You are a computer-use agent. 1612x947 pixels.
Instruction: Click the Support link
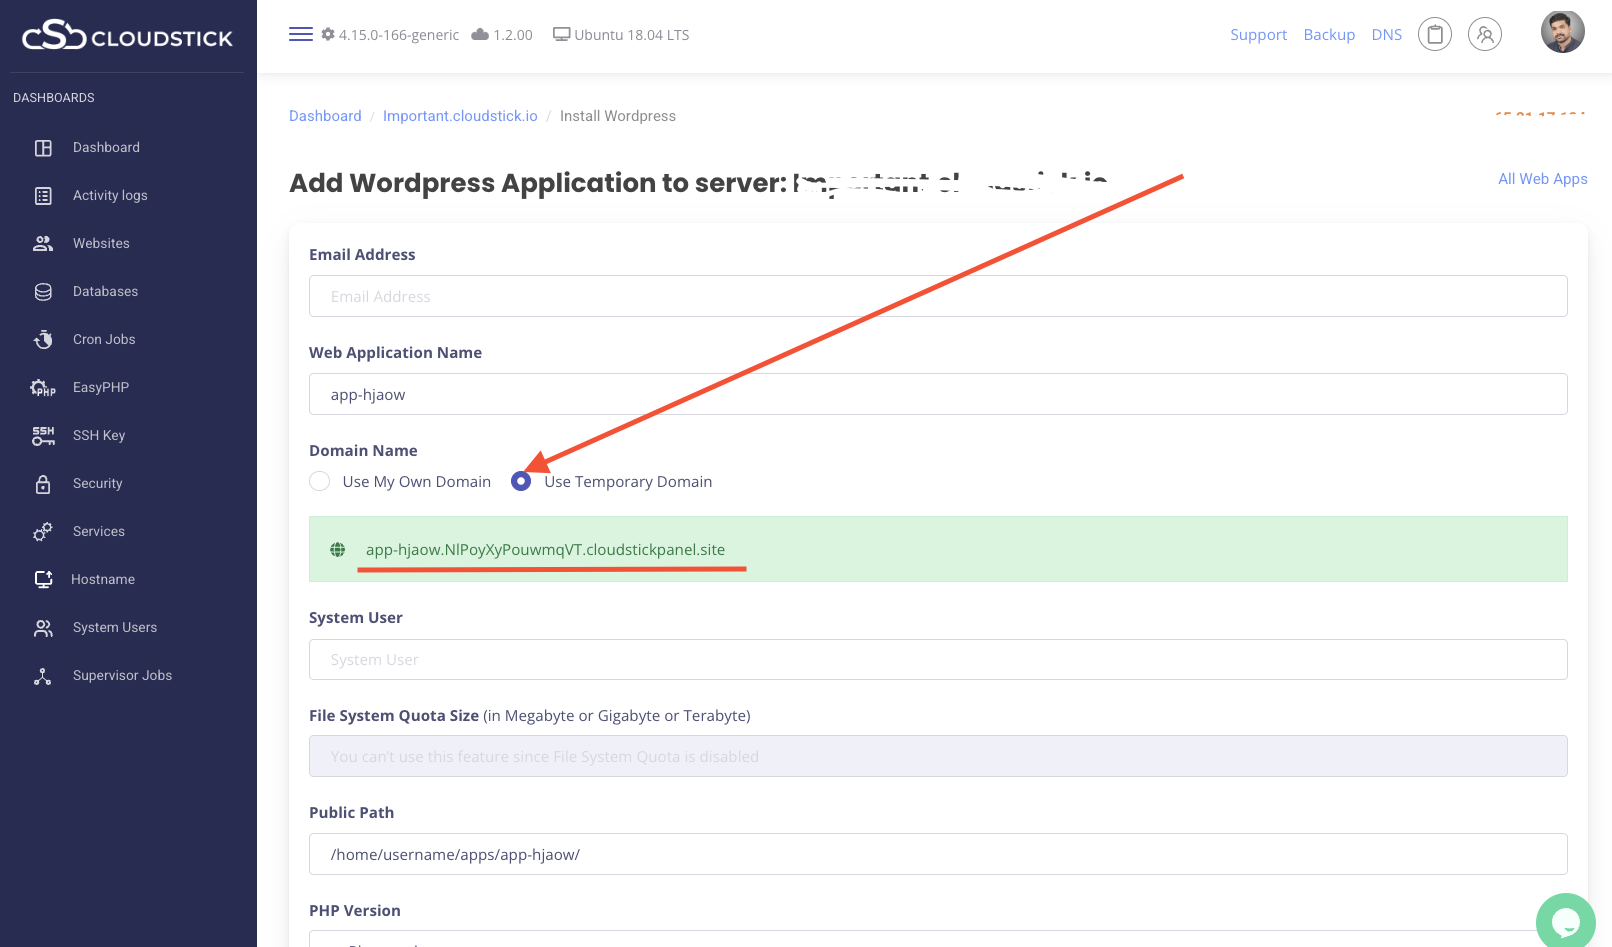pyautogui.click(x=1258, y=35)
